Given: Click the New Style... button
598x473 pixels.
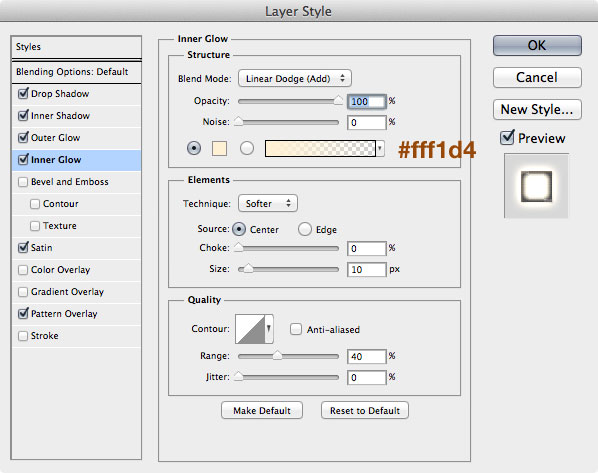Looking at the screenshot, I should click(x=537, y=109).
